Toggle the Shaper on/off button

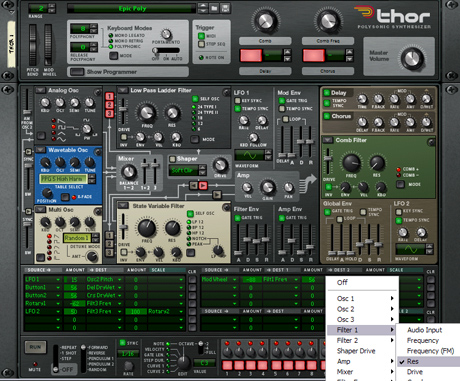tap(172, 159)
